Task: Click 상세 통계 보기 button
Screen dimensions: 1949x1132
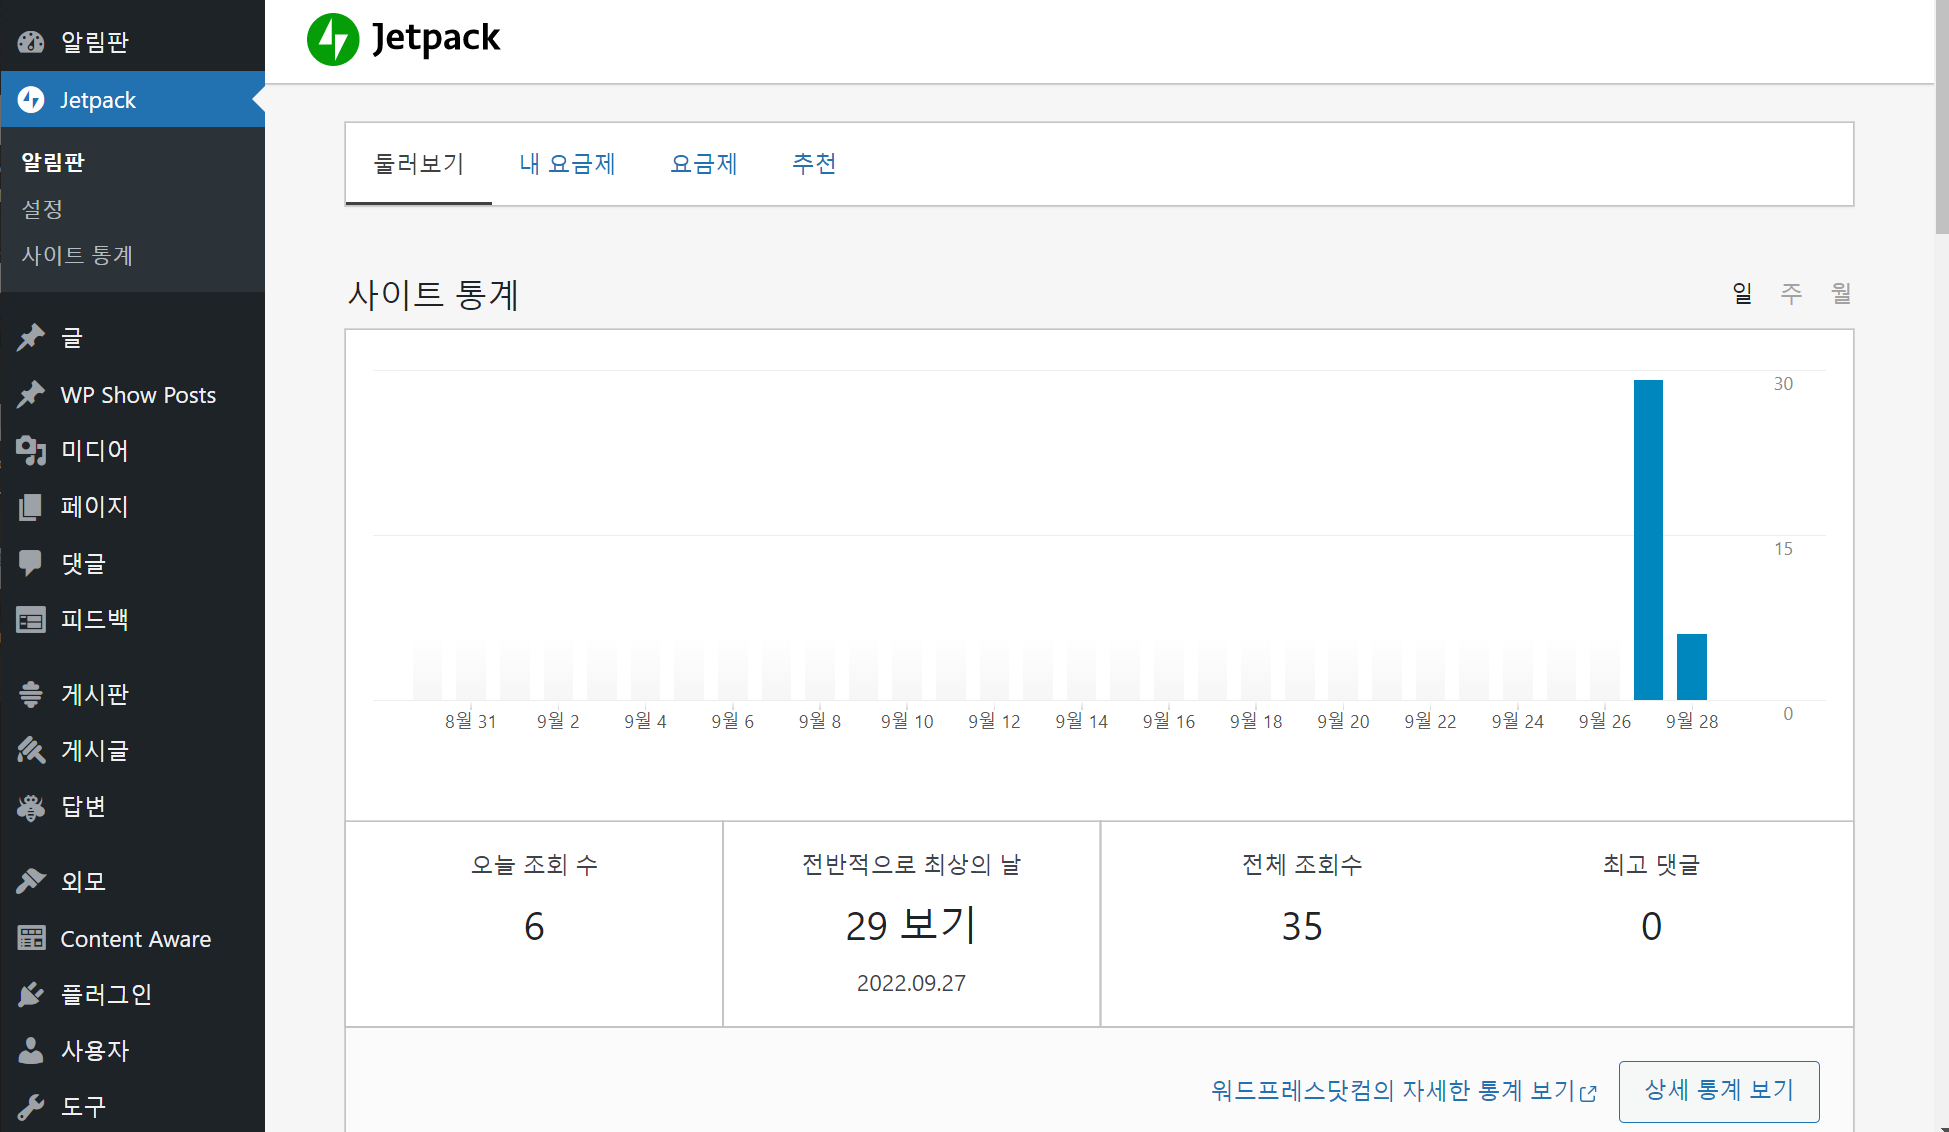Action: 1718,1090
